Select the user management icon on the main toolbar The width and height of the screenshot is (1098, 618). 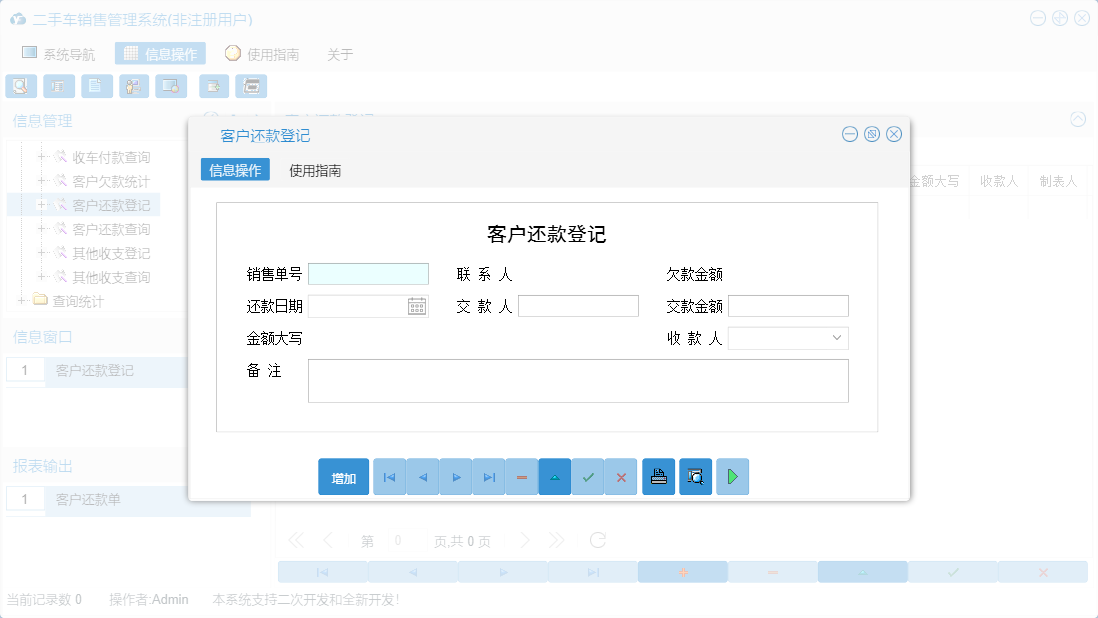tap(133, 86)
